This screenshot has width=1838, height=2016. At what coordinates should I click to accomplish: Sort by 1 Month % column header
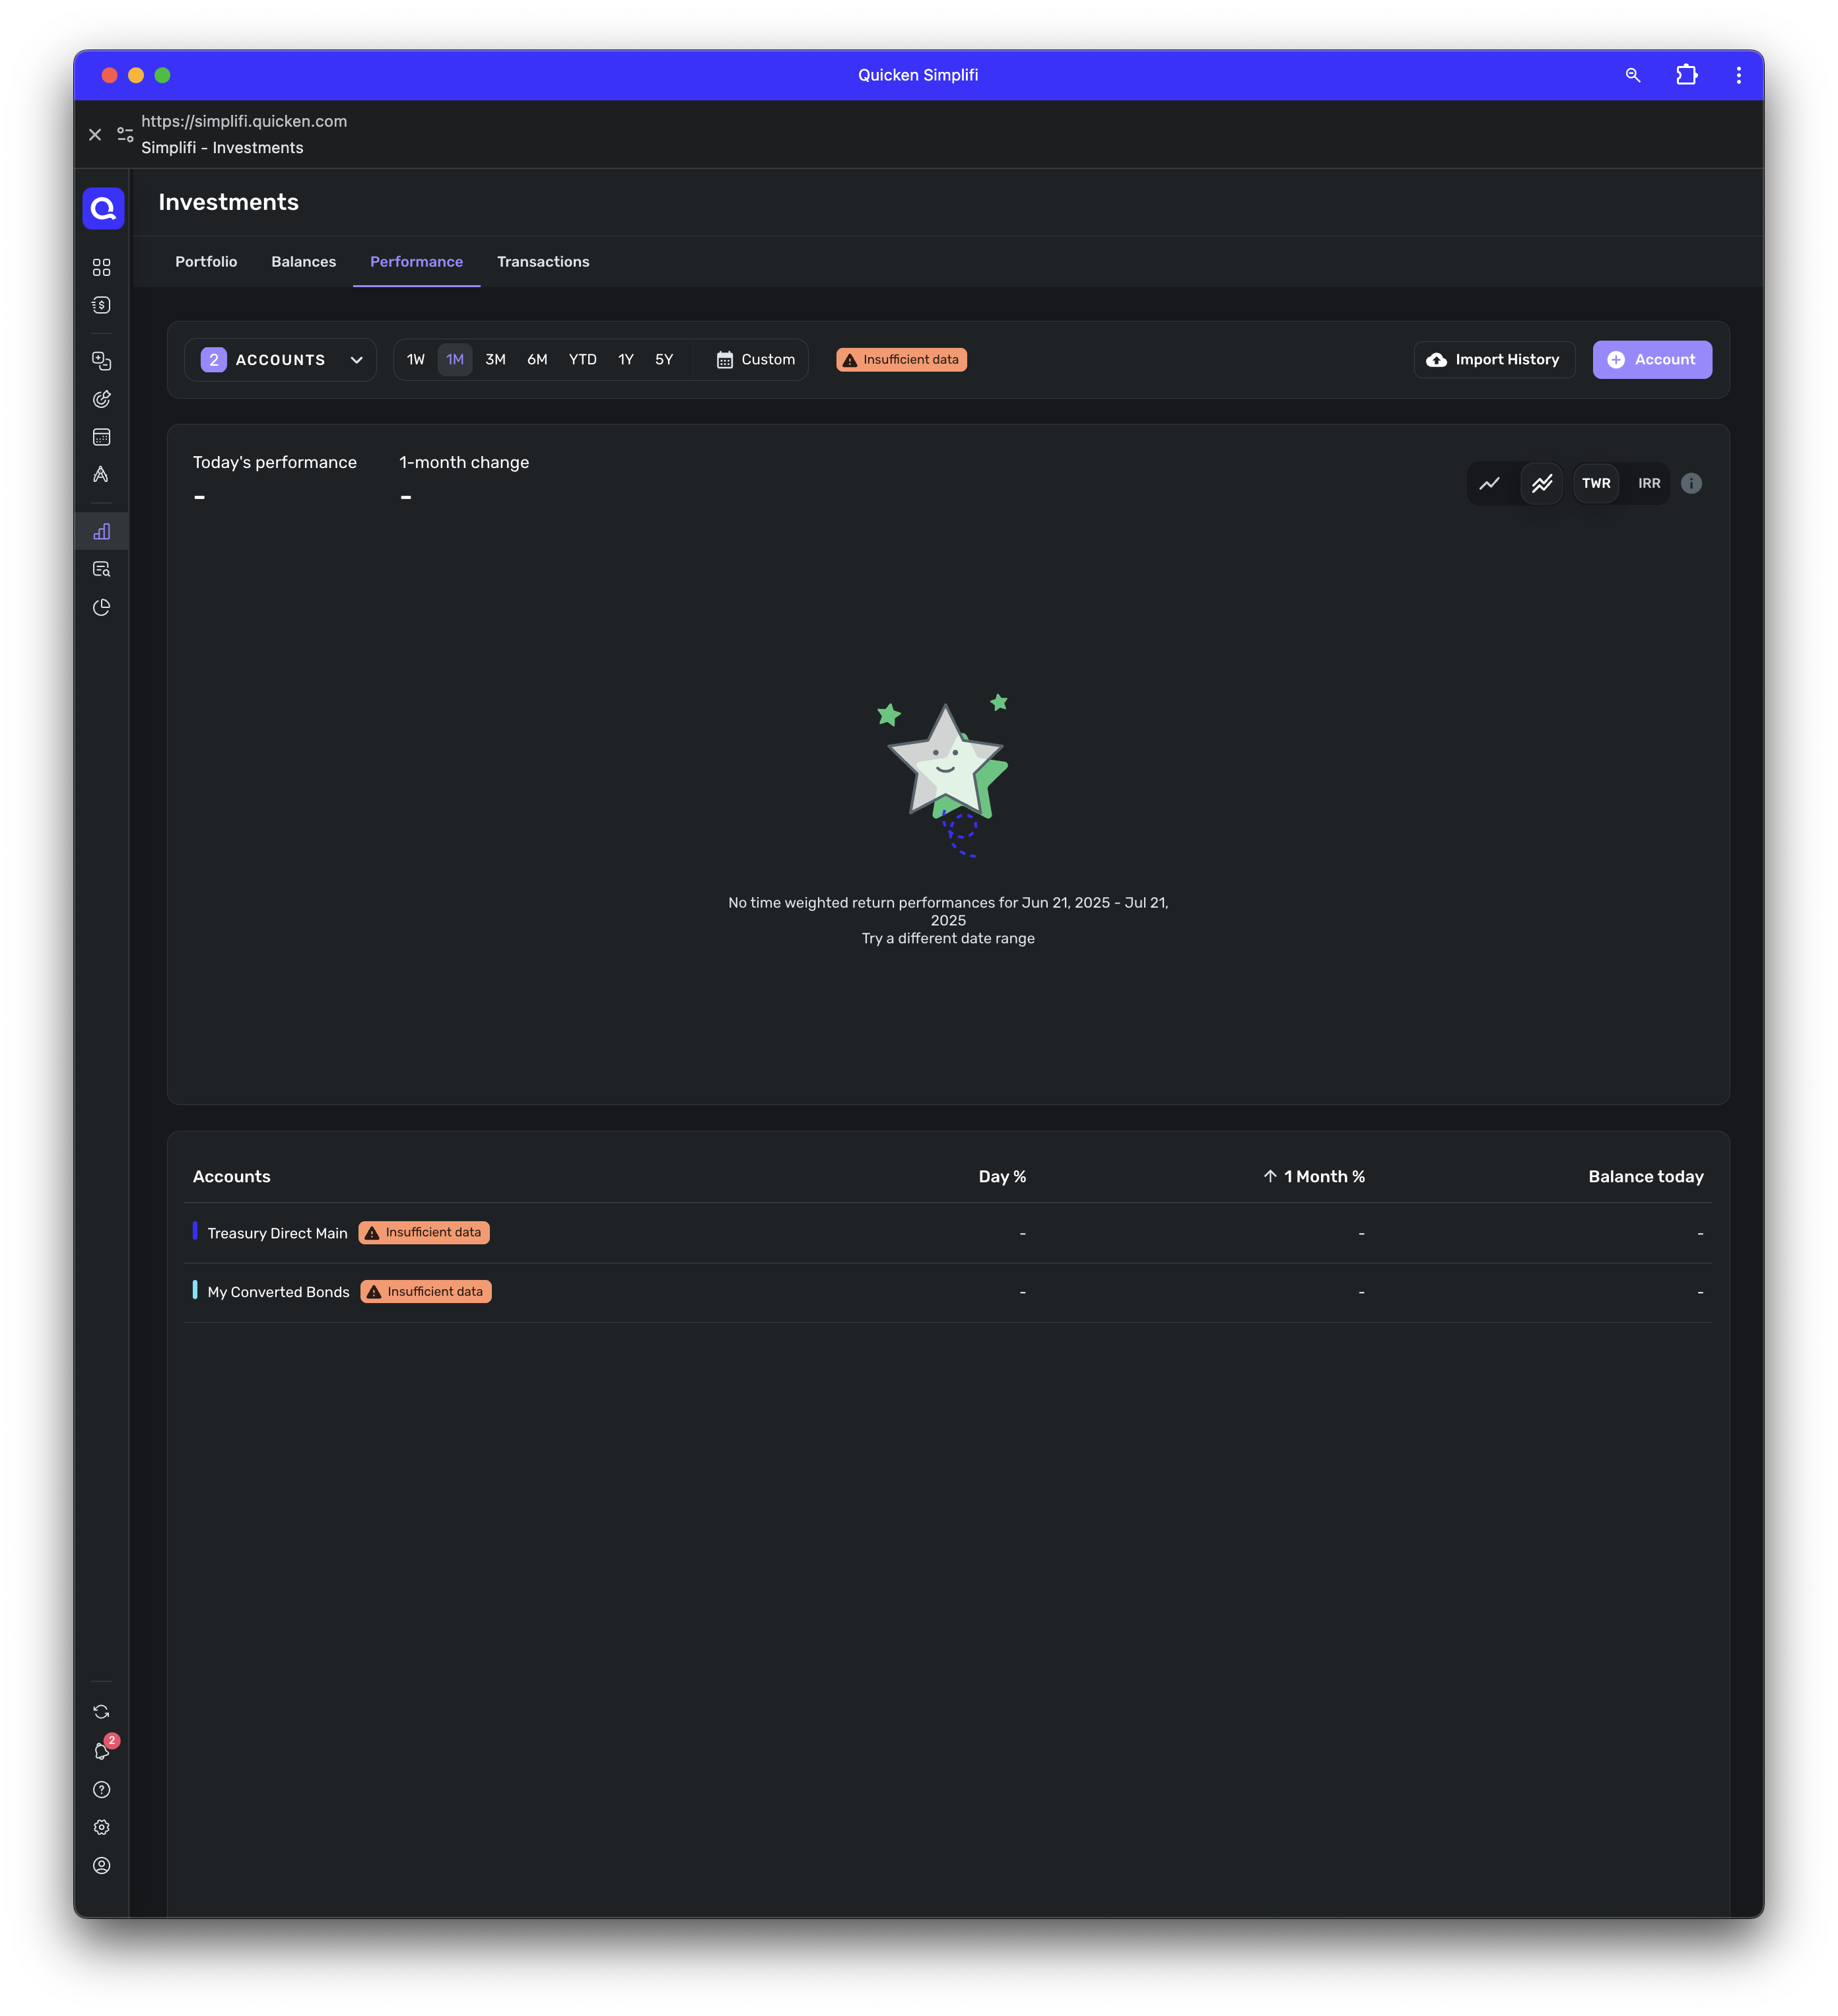[x=1314, y=1176]
